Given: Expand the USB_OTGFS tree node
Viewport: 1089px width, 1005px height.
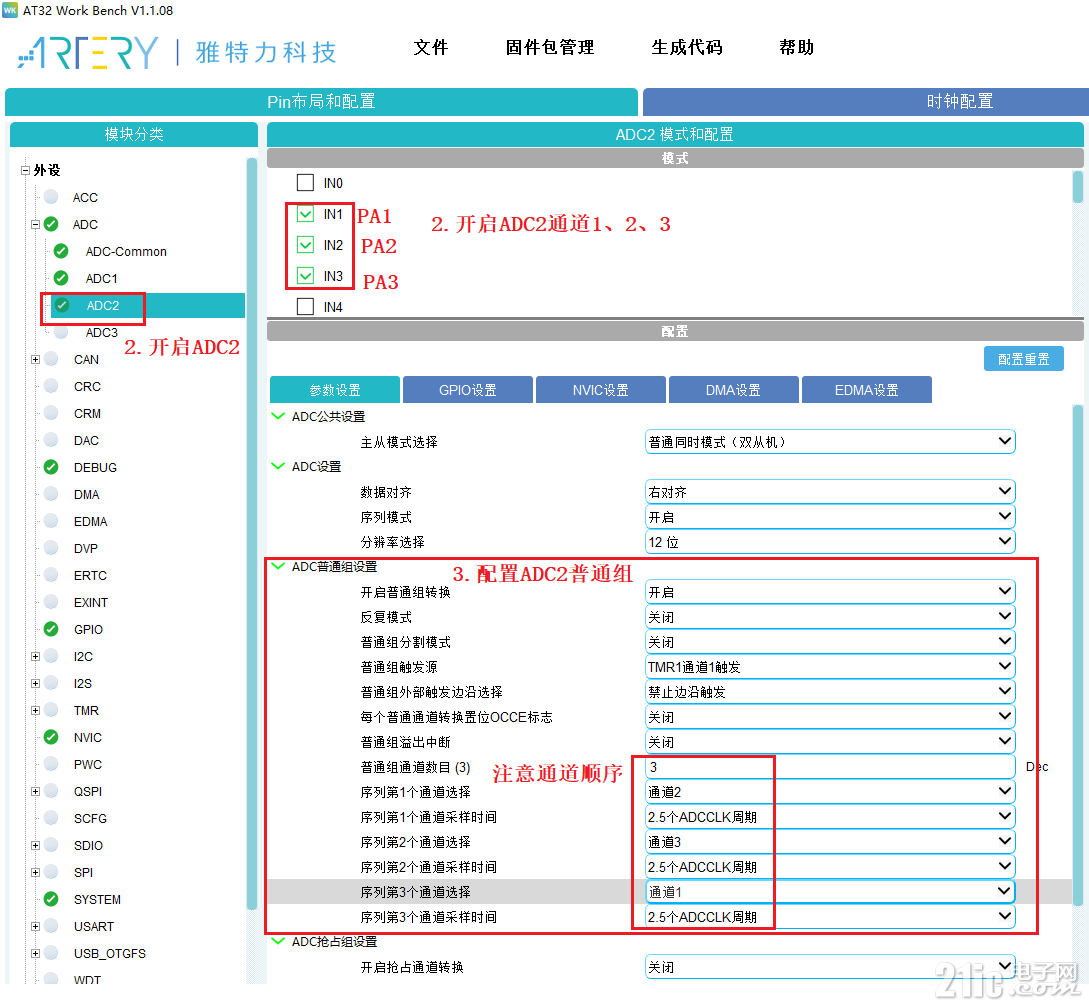Looking at the screenshot, I should click(x=35, y=953).
